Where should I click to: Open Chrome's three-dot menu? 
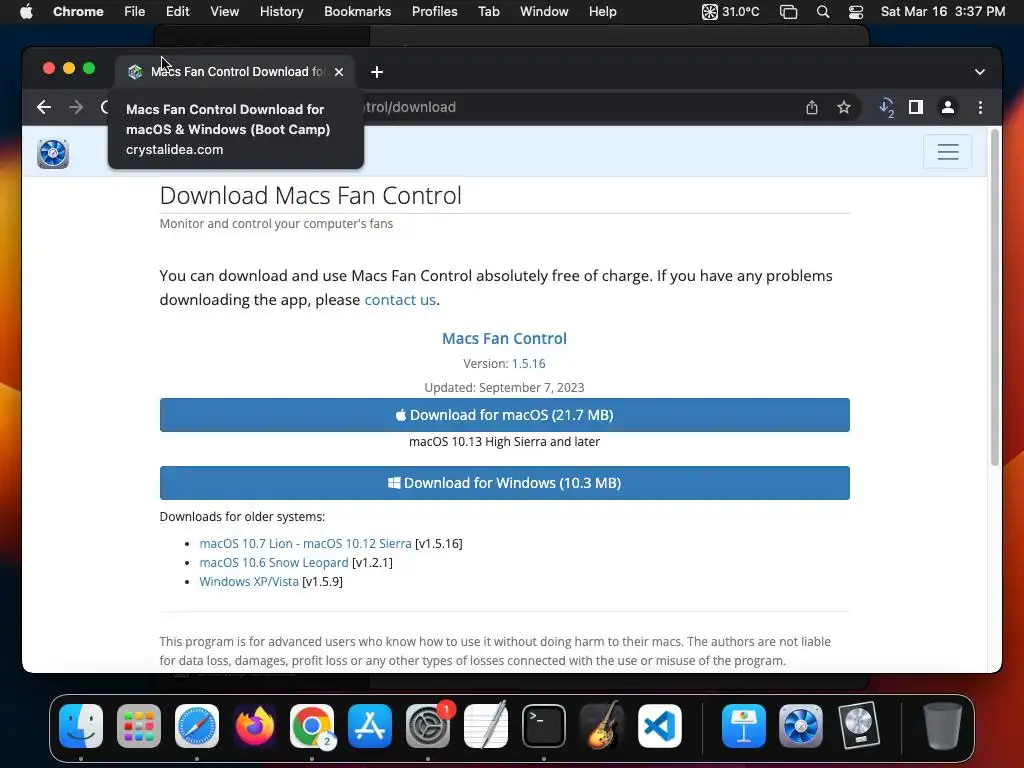pos(980,107)
